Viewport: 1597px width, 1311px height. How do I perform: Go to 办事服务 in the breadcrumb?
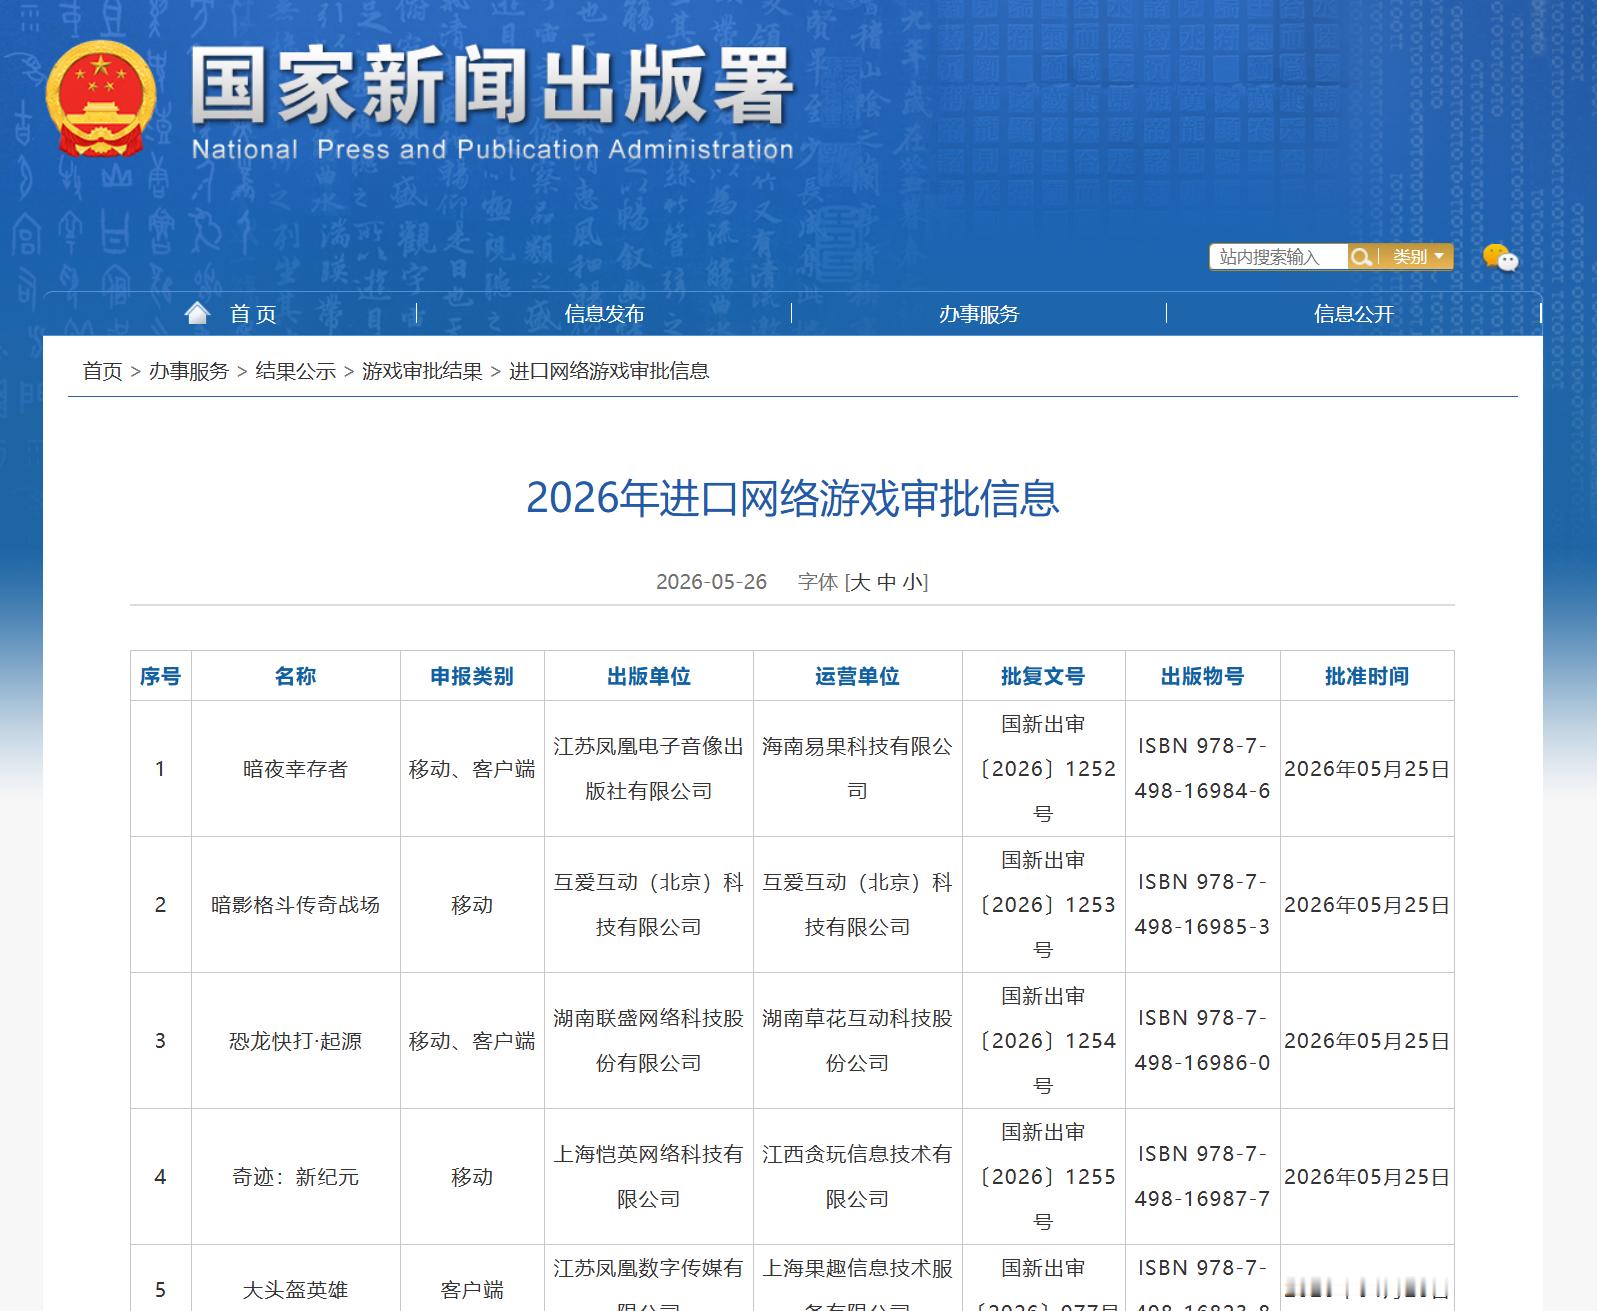click(189, 371)
